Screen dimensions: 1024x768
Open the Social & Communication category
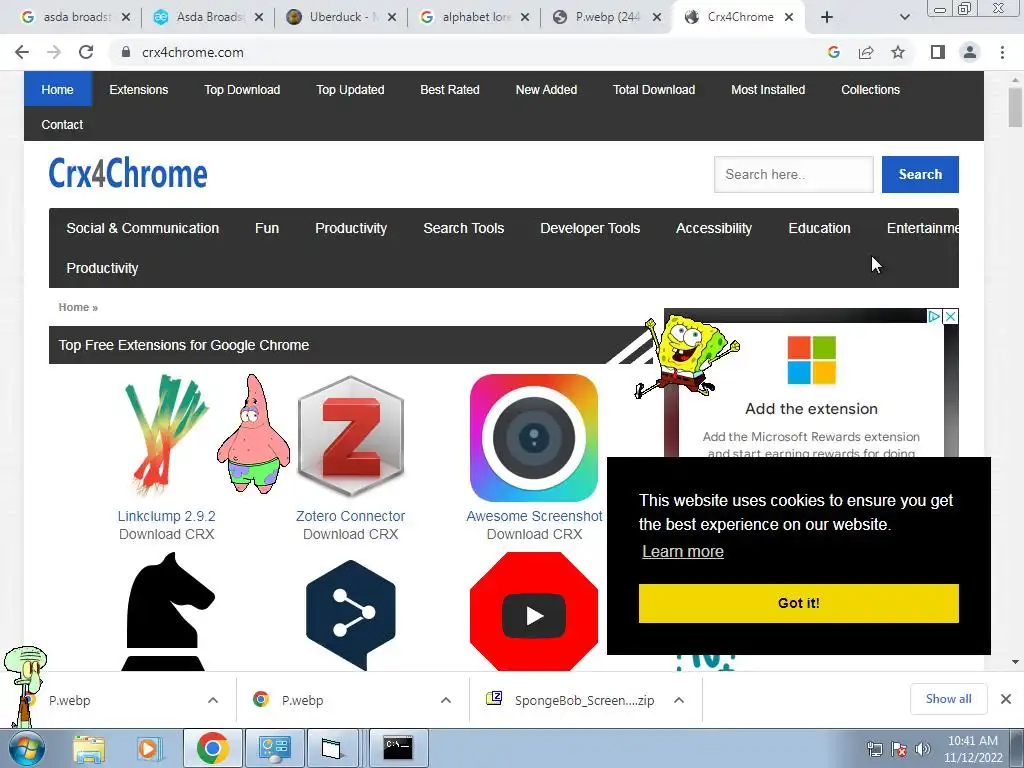pos(142,228)
